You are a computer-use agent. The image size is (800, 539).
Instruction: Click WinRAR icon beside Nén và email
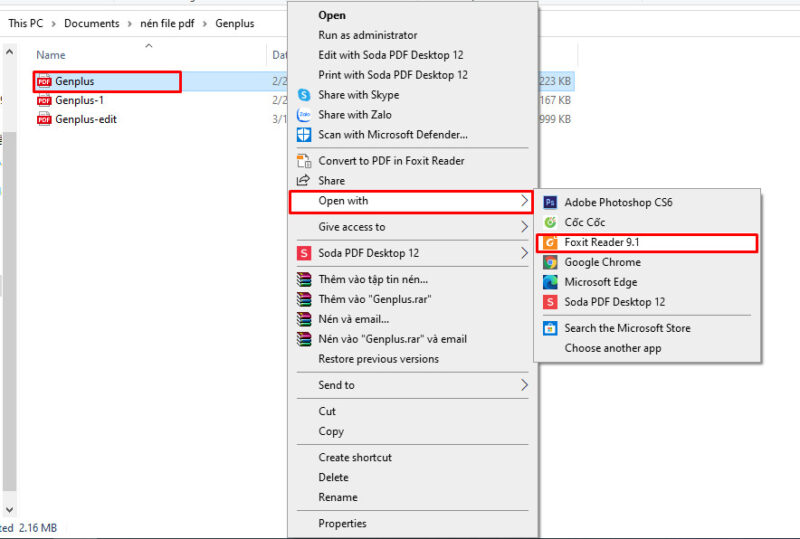pyautogui.click(x=304, y=319)
